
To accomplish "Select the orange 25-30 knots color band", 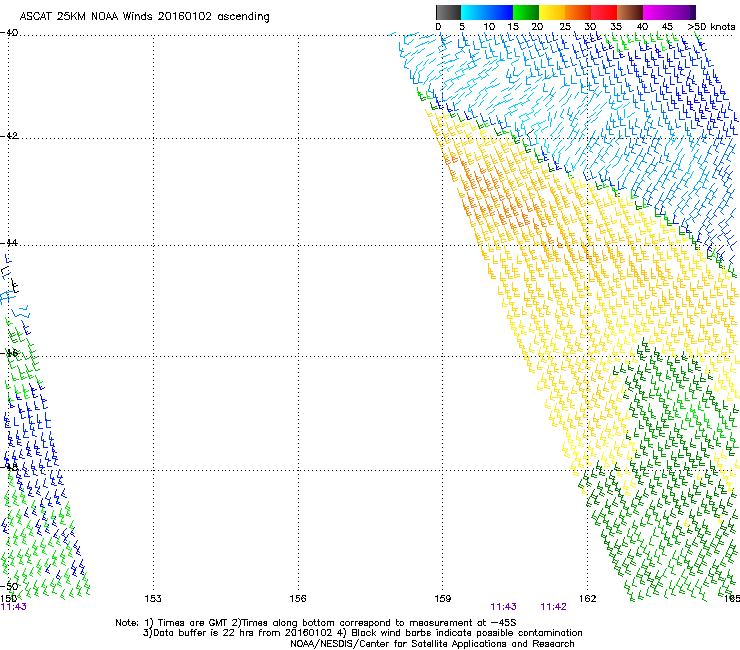I will tap(578, 12).
